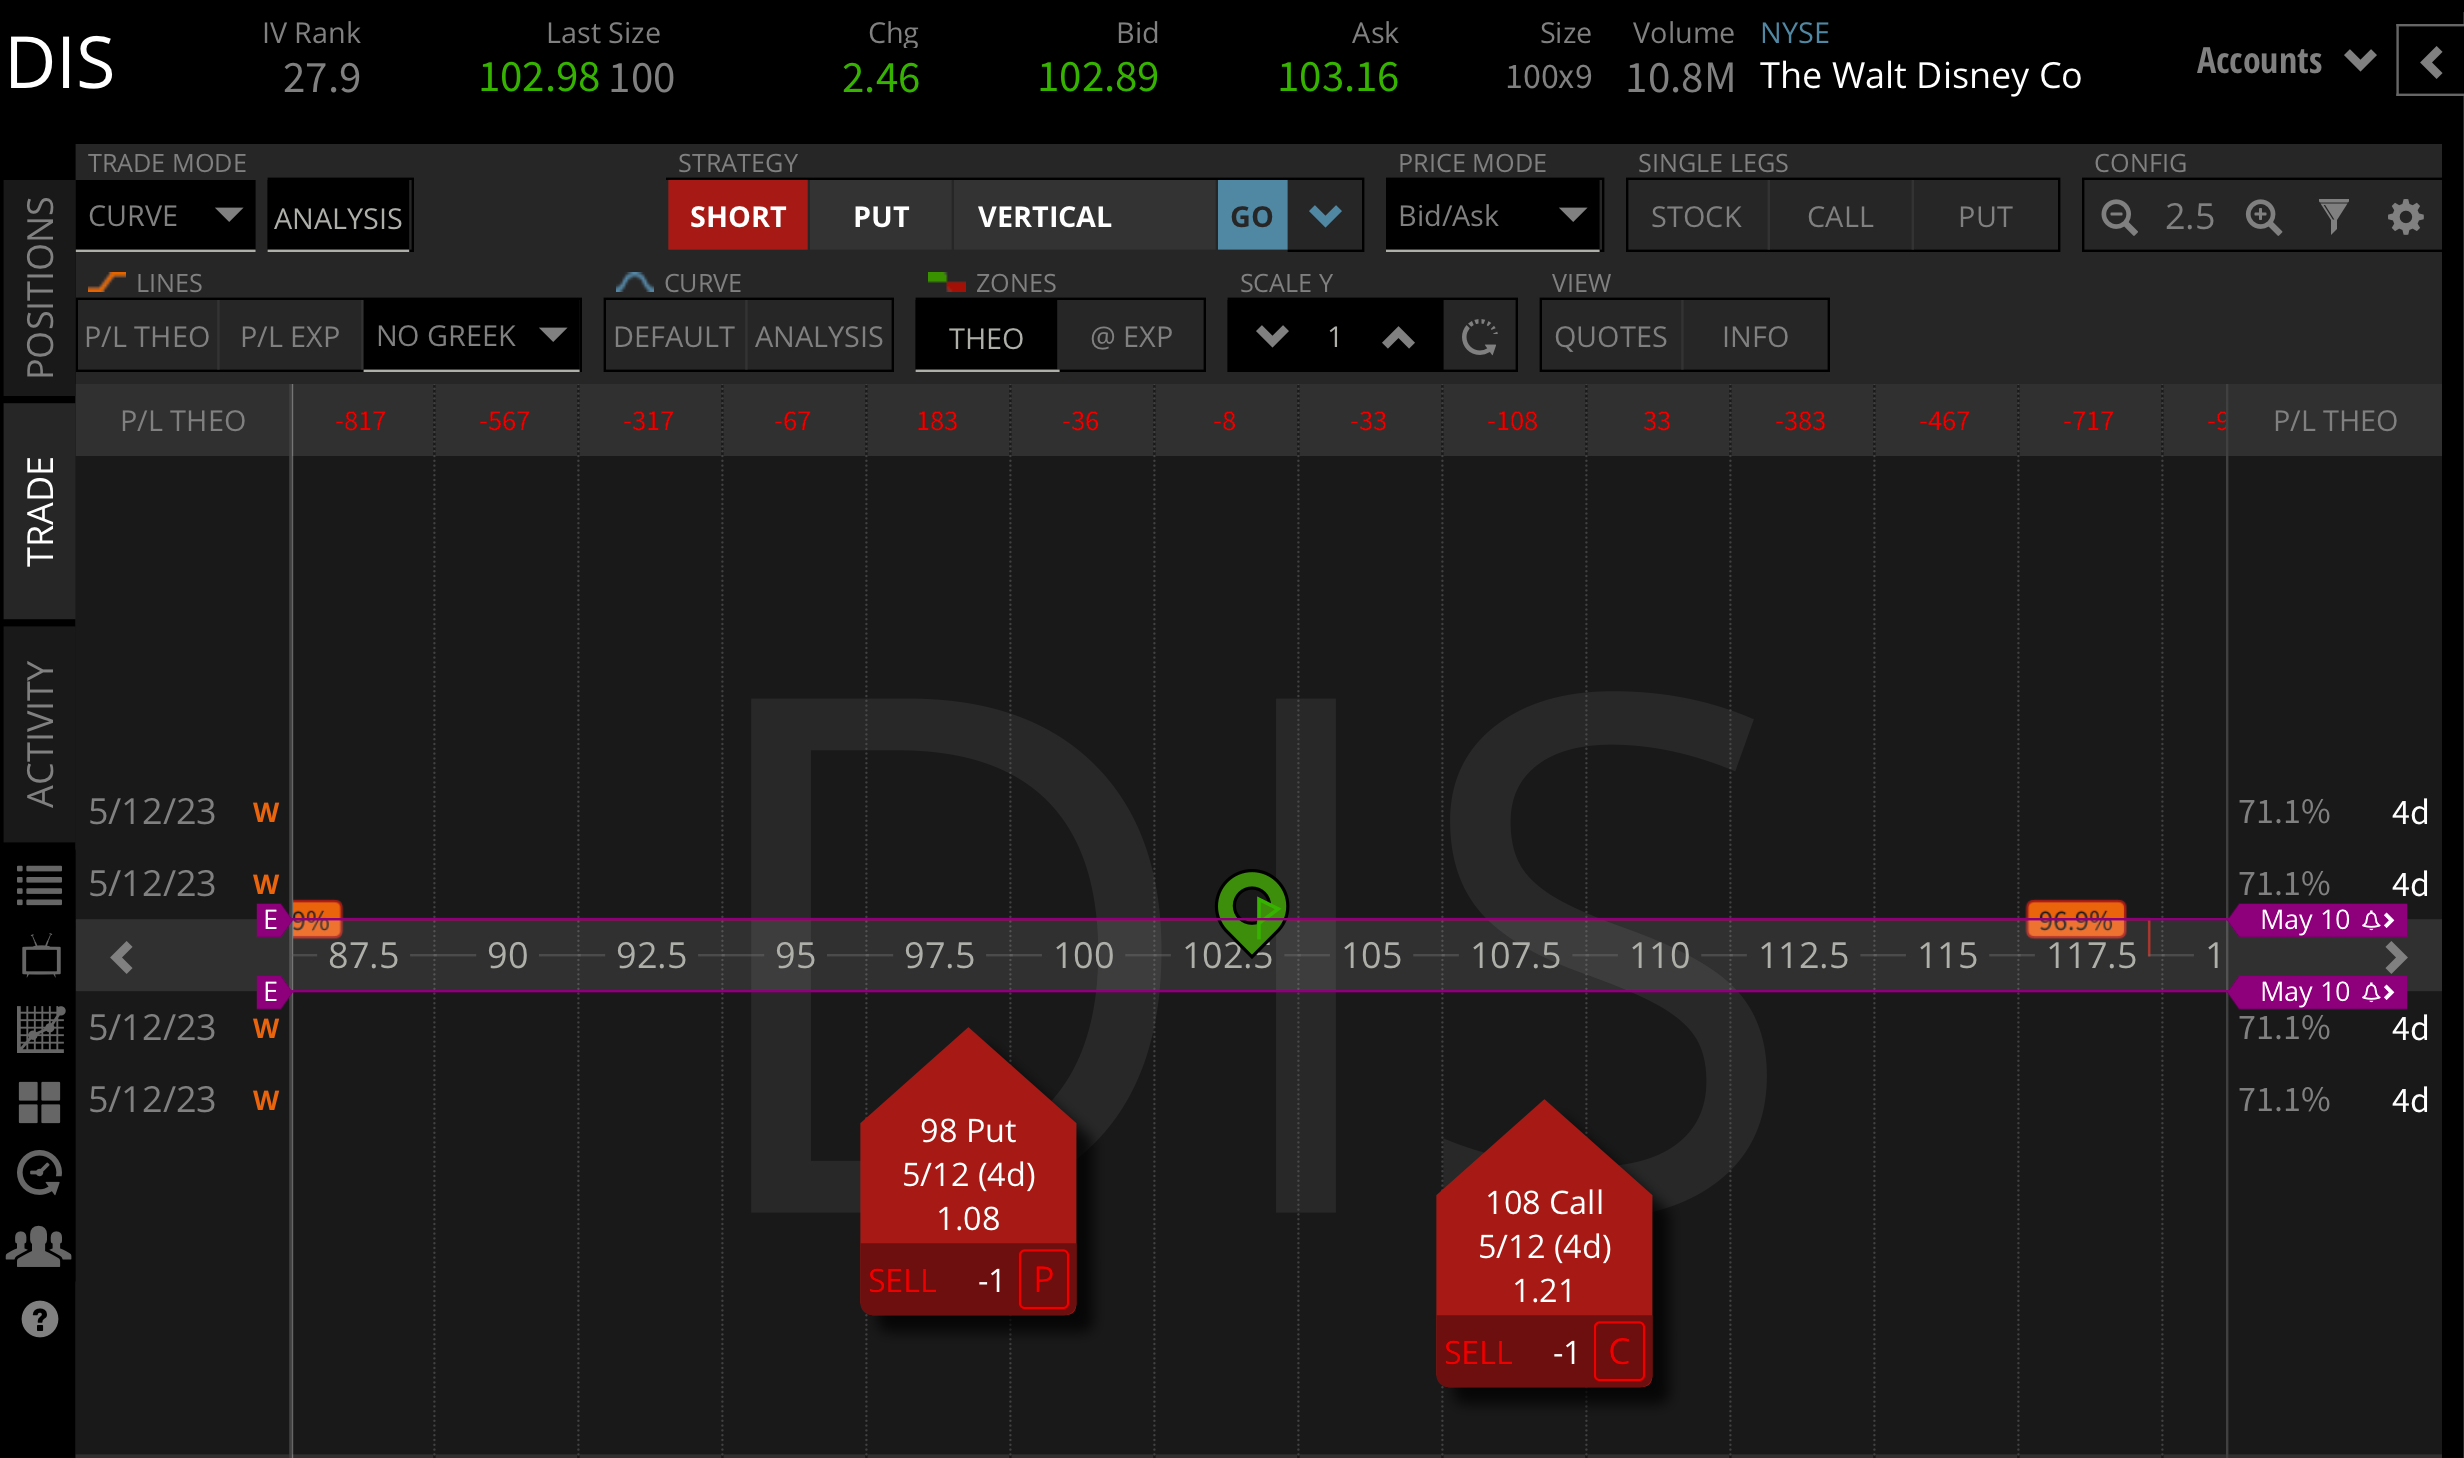Click the GO button to send the order

coord(1252,215)
